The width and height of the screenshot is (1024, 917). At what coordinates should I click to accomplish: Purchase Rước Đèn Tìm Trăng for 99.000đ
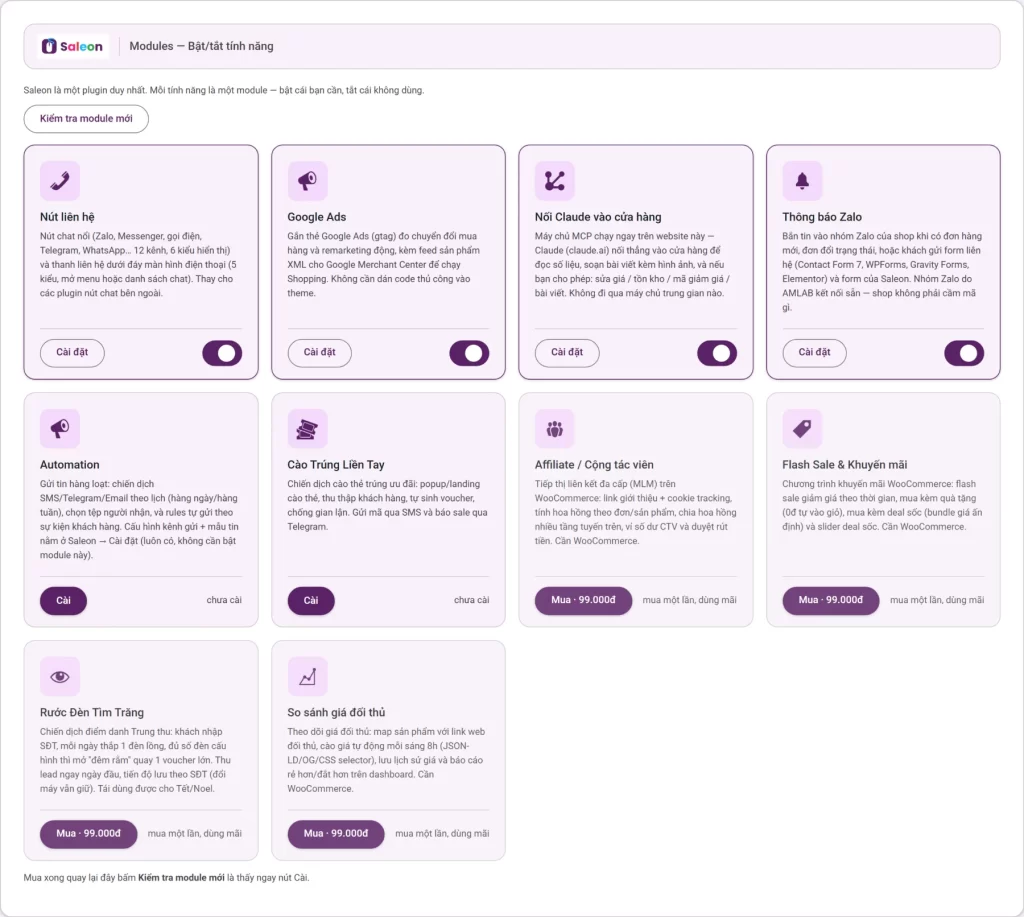(x=88, y=834)
